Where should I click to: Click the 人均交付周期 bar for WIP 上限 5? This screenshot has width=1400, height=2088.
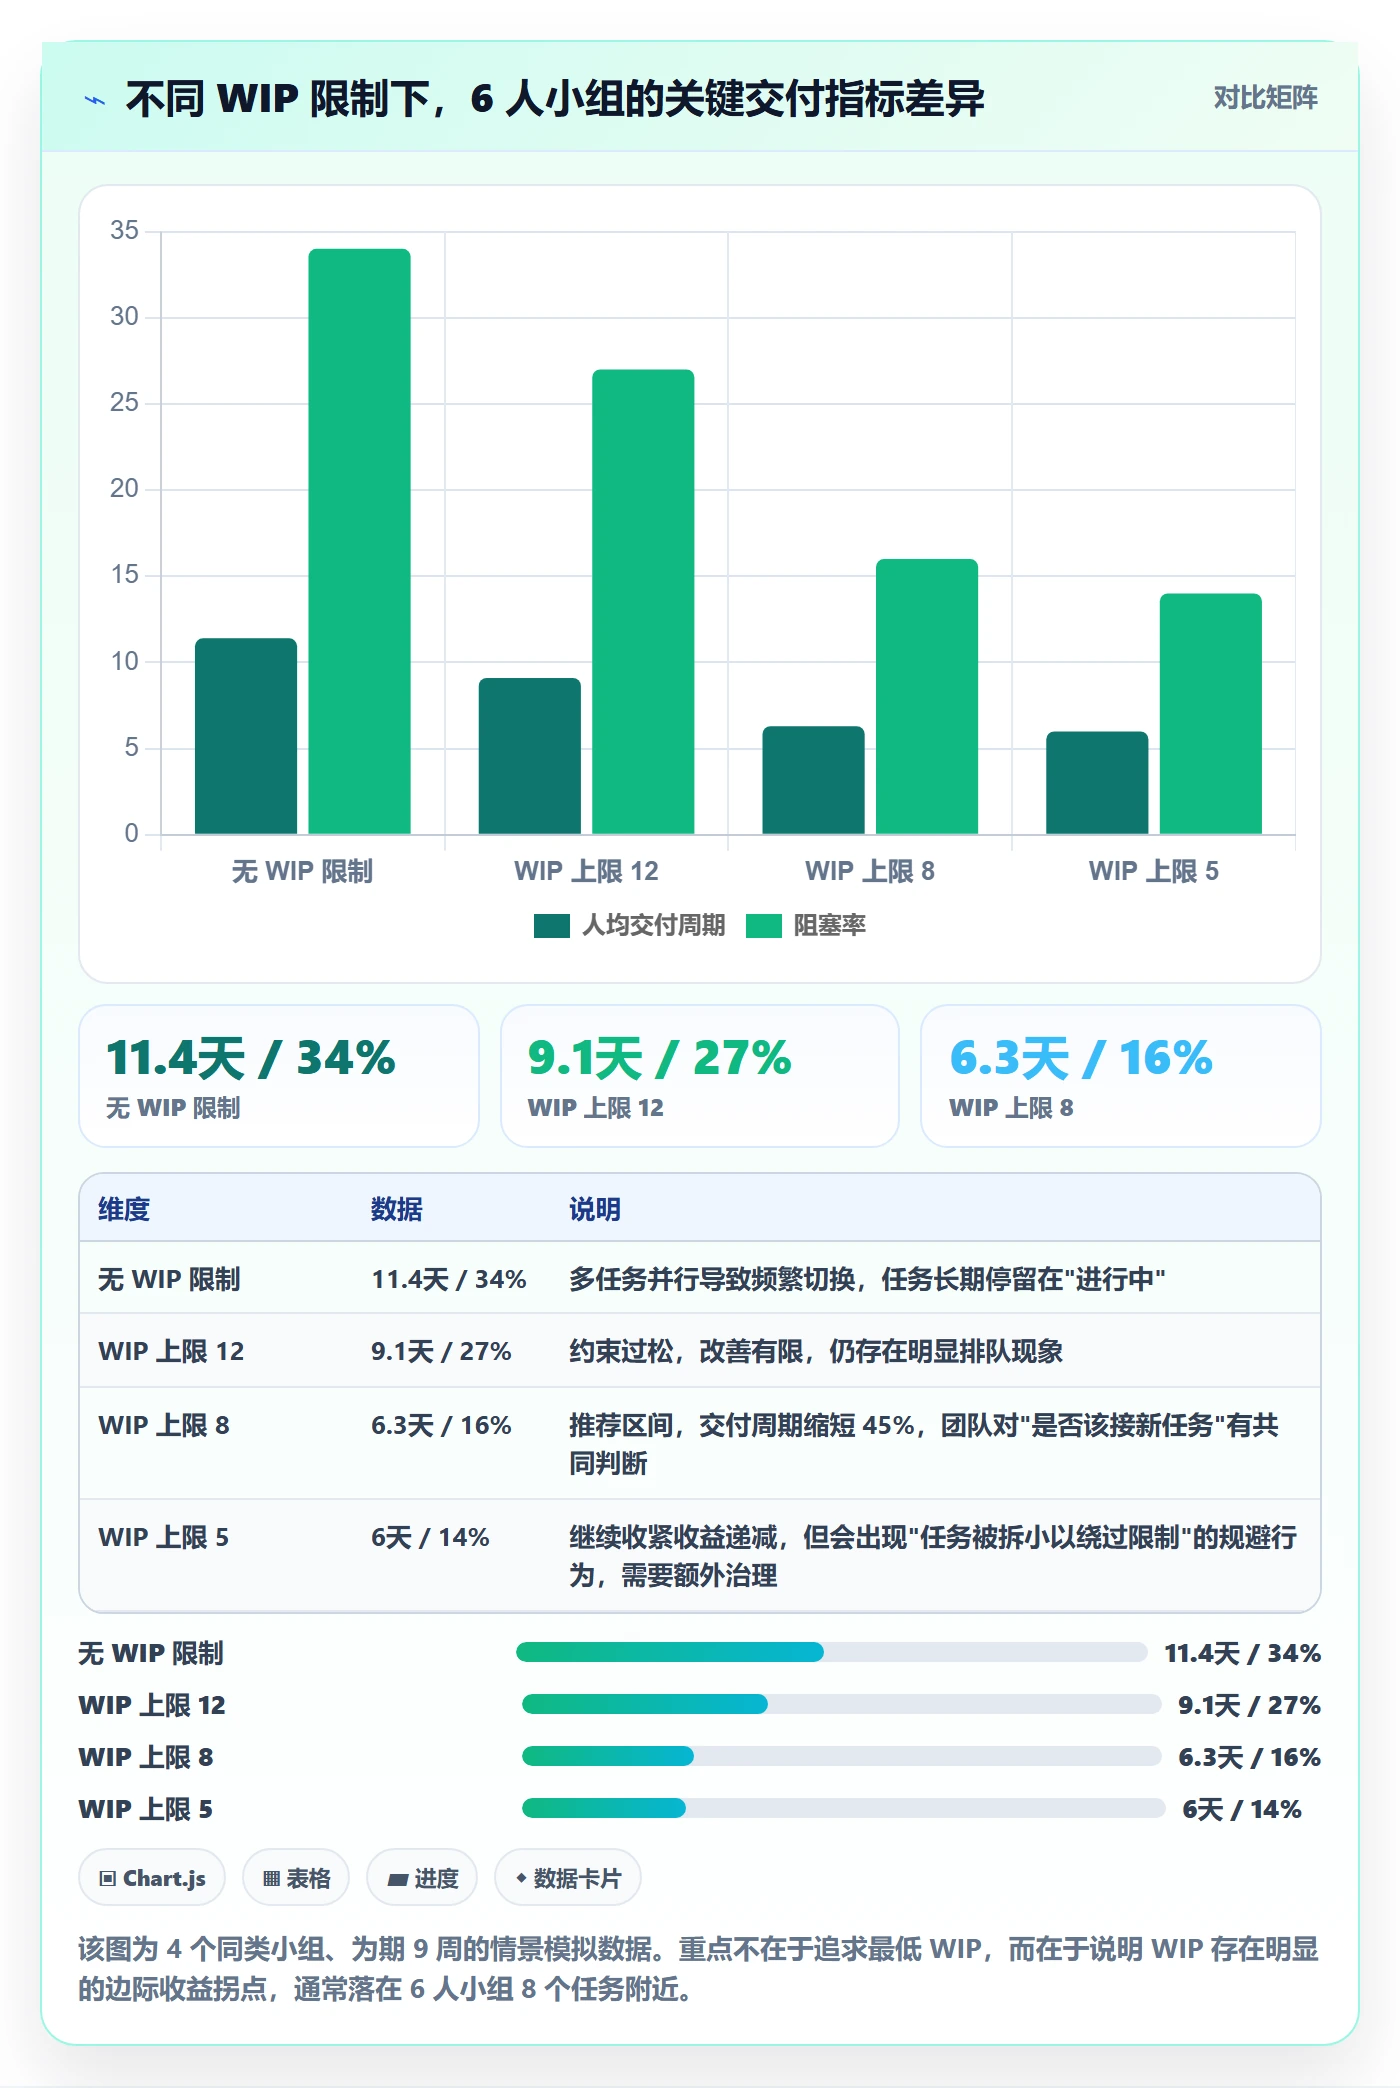pos(1097,783)
